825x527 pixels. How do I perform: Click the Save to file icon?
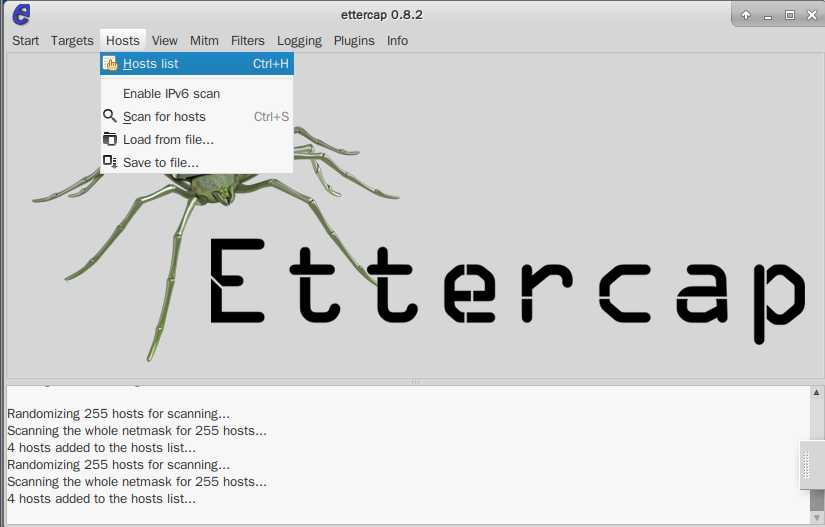109,162
